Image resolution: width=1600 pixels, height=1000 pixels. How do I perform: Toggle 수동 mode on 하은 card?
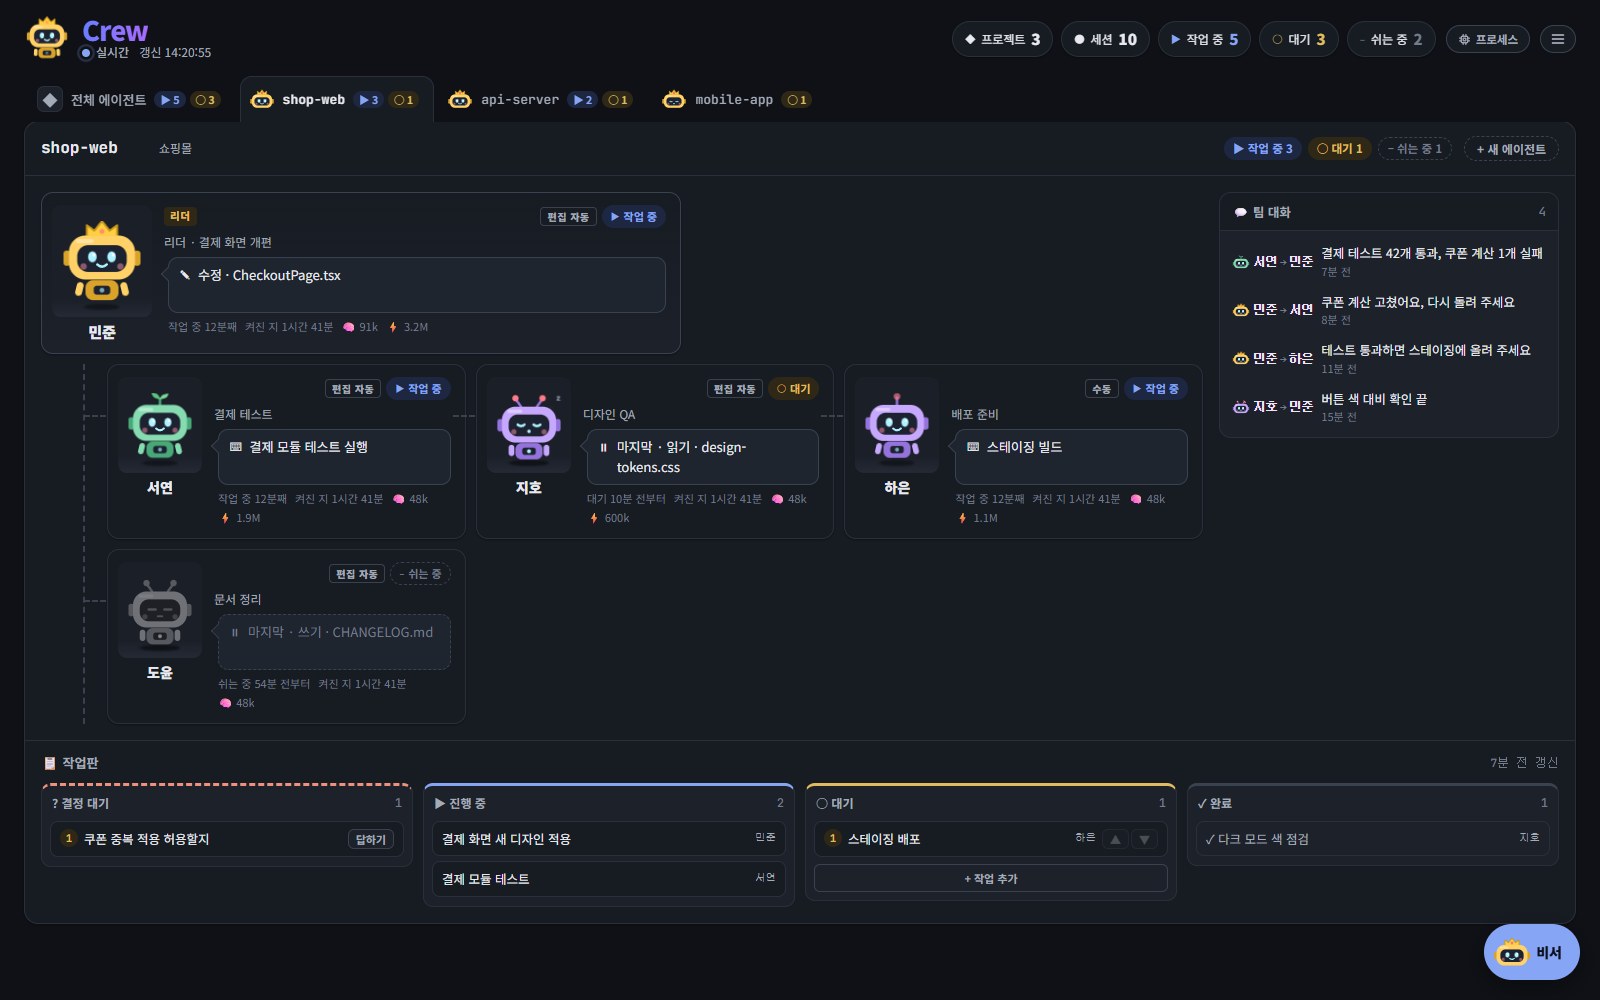1101,389
